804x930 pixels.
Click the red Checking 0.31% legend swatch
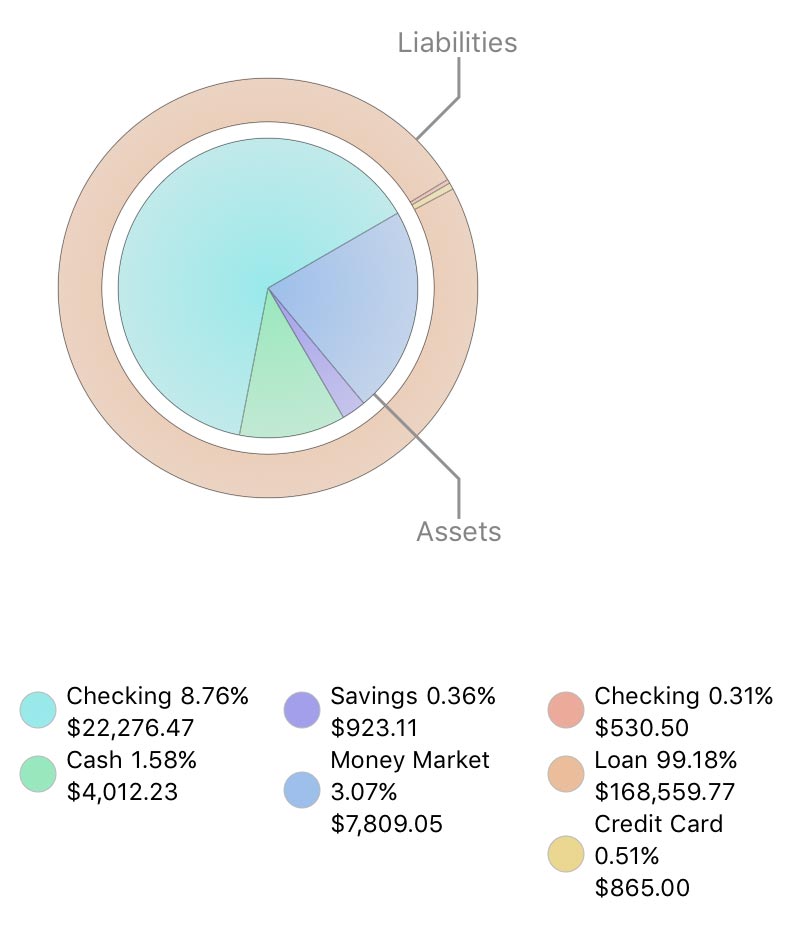click(566, 710)
